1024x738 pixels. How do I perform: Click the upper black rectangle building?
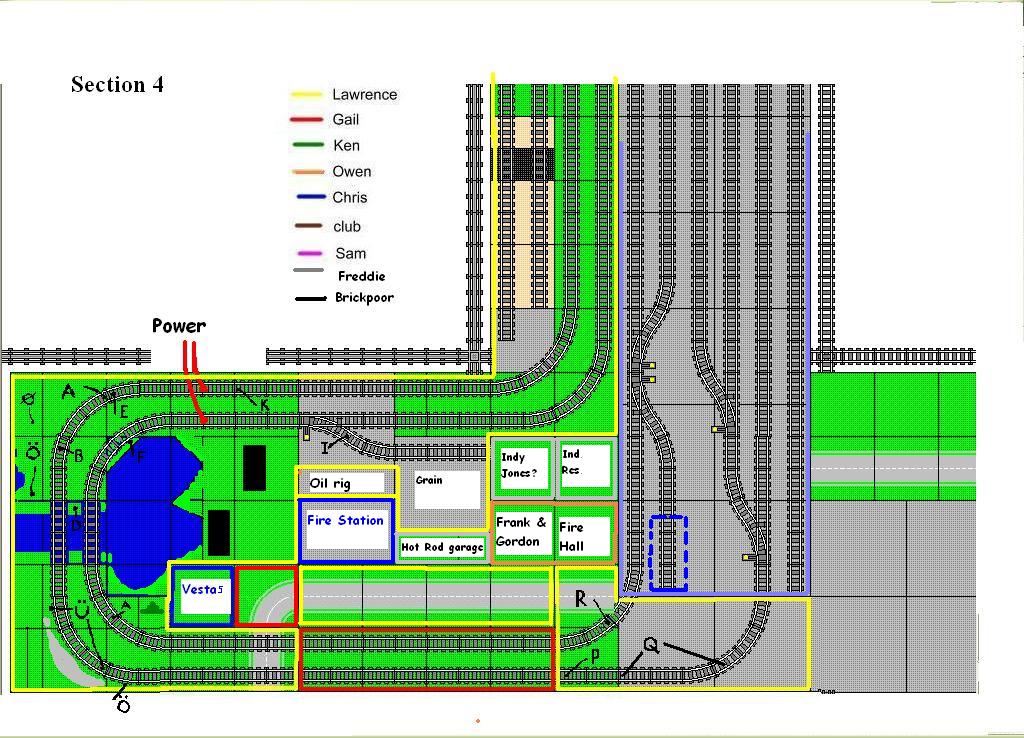click(254, 468)
